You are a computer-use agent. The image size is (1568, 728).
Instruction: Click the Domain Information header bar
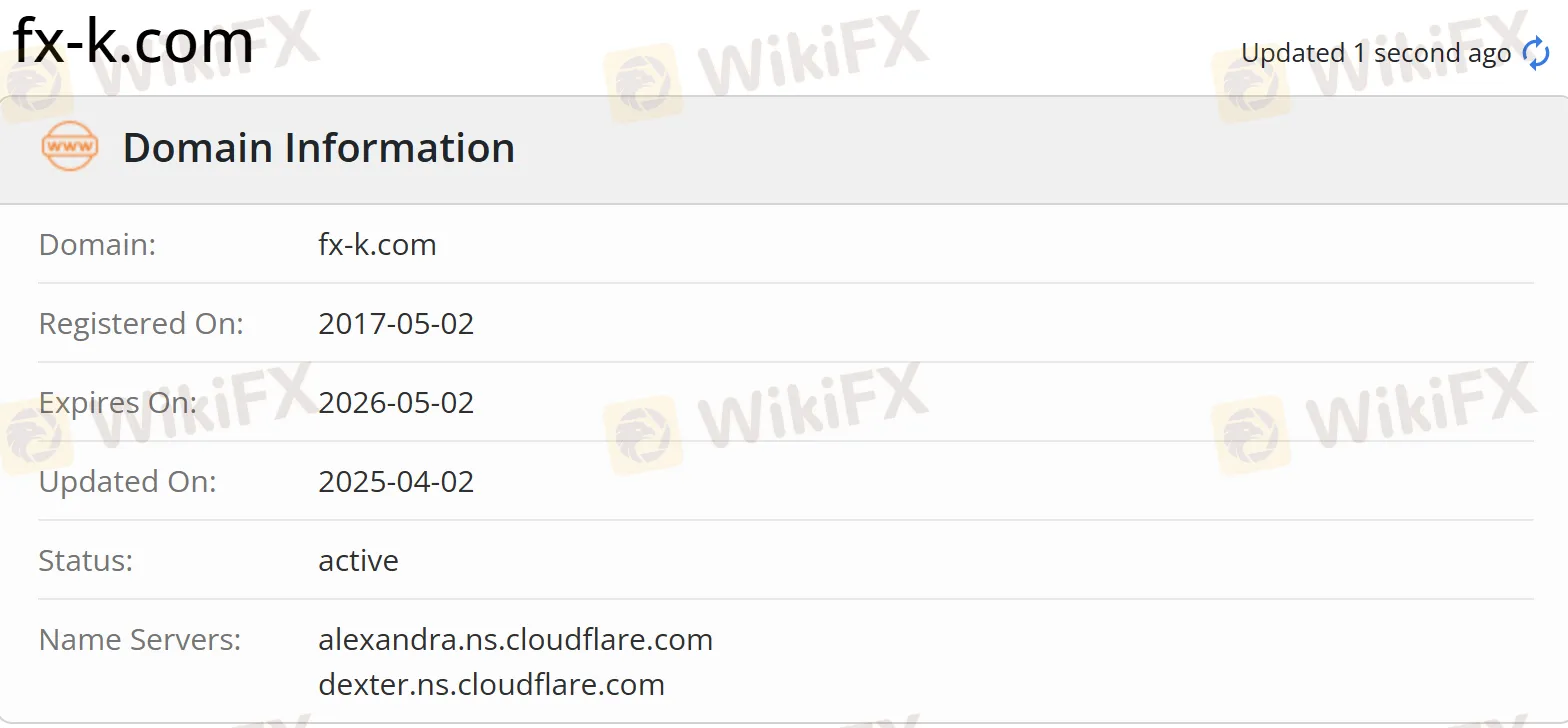point(318,148)
